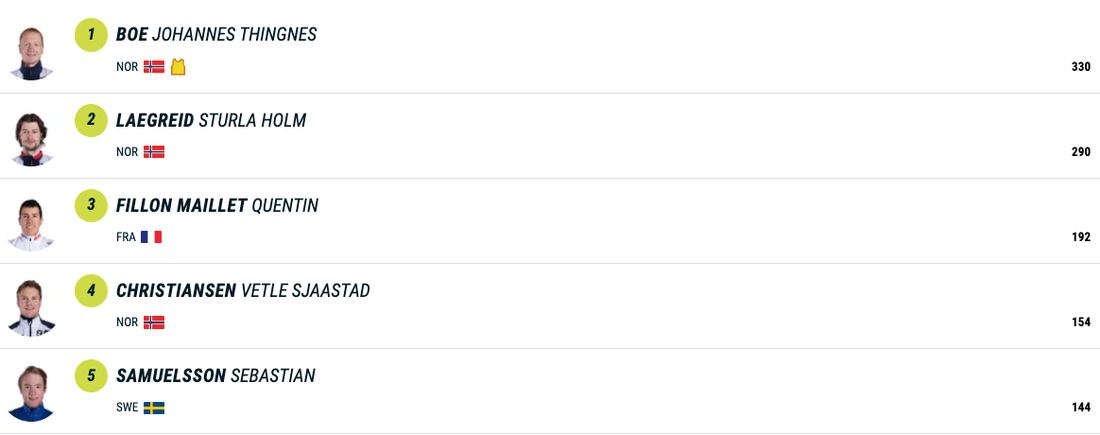The image size is (1100, 435).
Task: Click the Sweden flag under Samuelsson
Action: click(x=154, y=408)
